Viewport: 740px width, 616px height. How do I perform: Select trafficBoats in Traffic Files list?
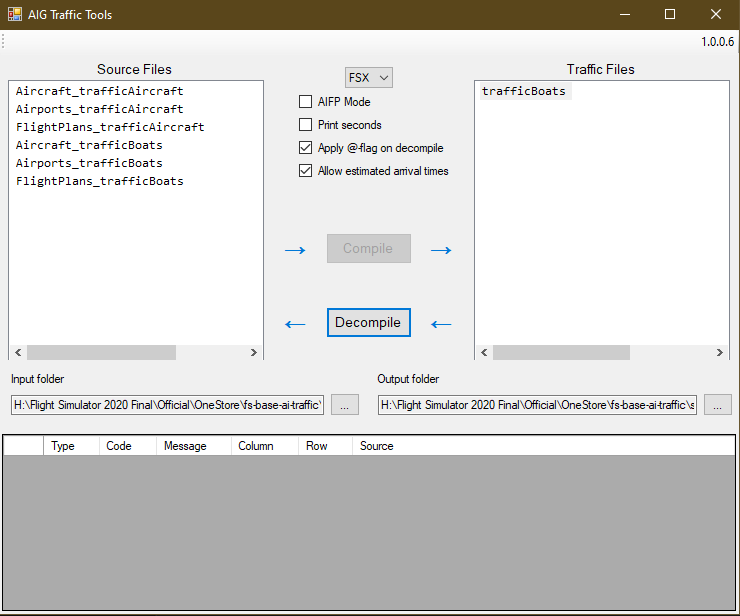coord(523,91)
